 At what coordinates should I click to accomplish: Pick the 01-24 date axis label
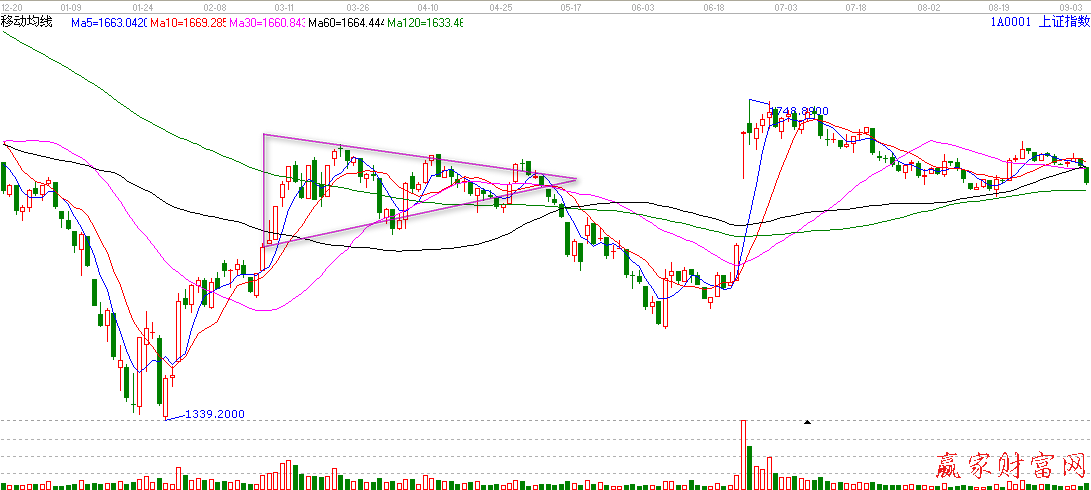pyautogui.click(x=142, y=6)
